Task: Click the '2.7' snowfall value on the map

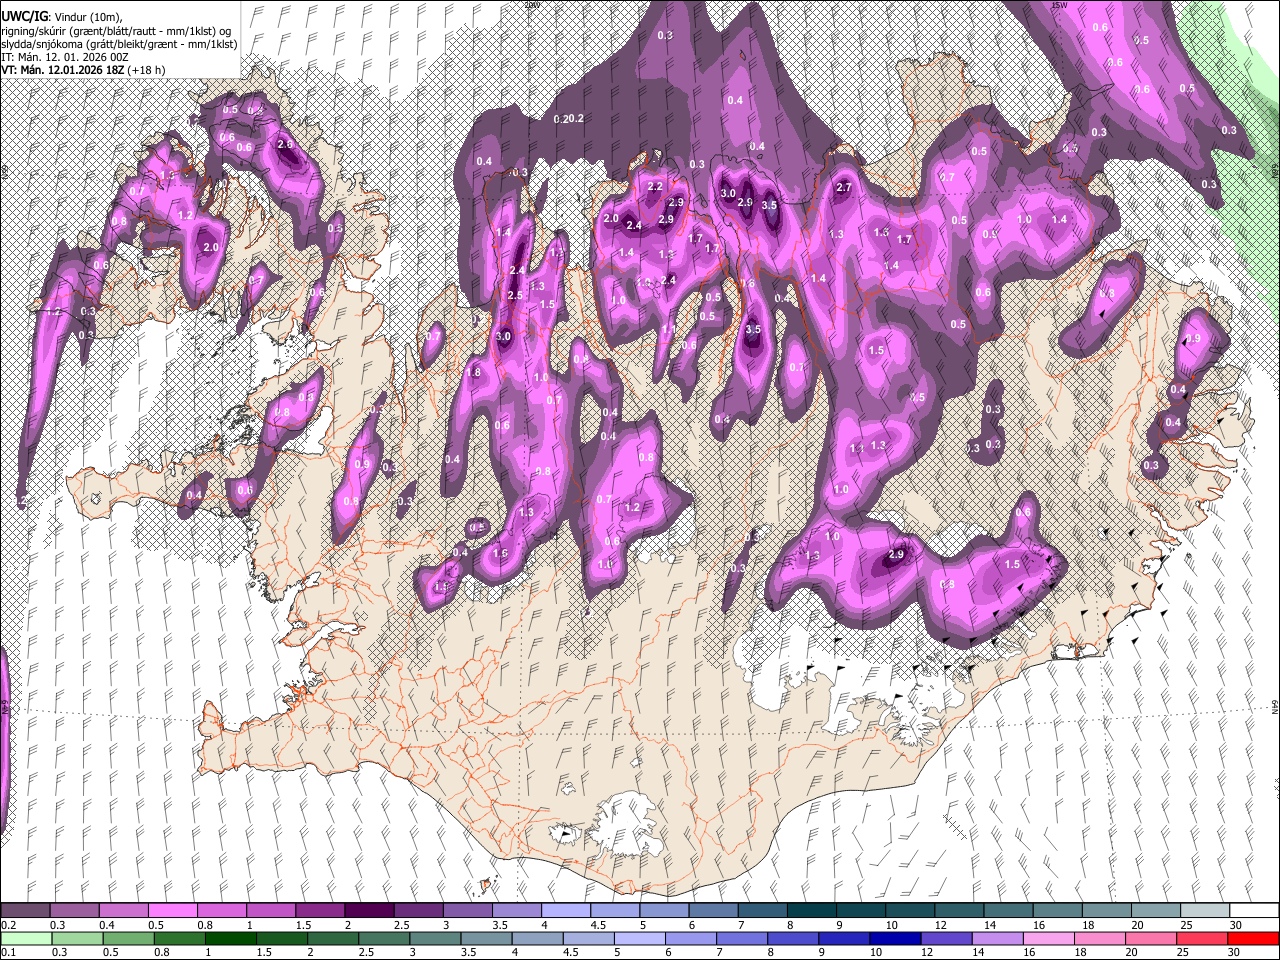Action: [x=843, y=188]
